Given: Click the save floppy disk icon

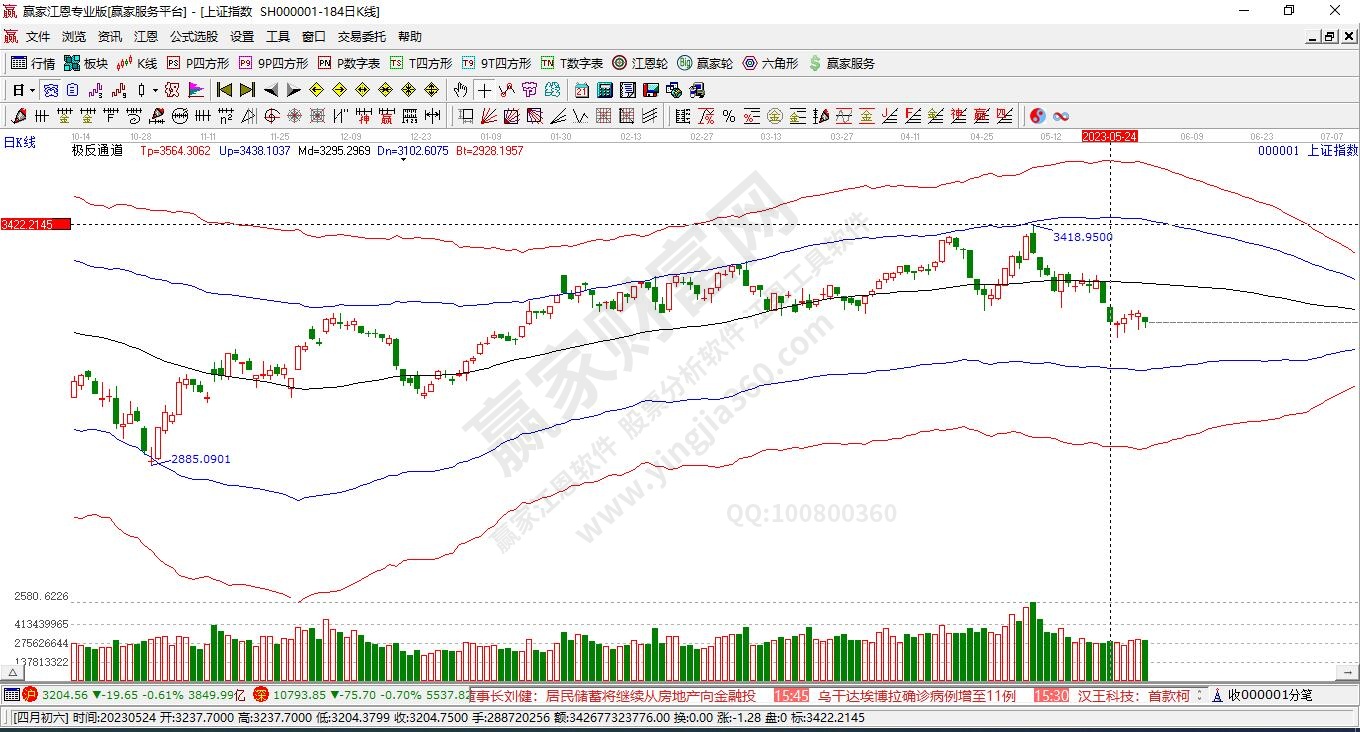Looking at the screenshot, I should tap(651, 90).
